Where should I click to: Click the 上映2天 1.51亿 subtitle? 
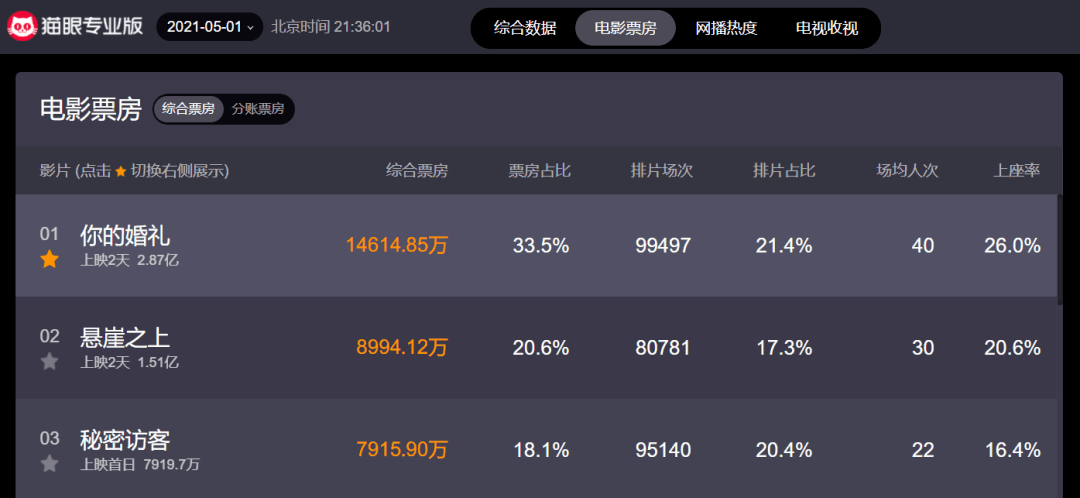pos(129,362)
